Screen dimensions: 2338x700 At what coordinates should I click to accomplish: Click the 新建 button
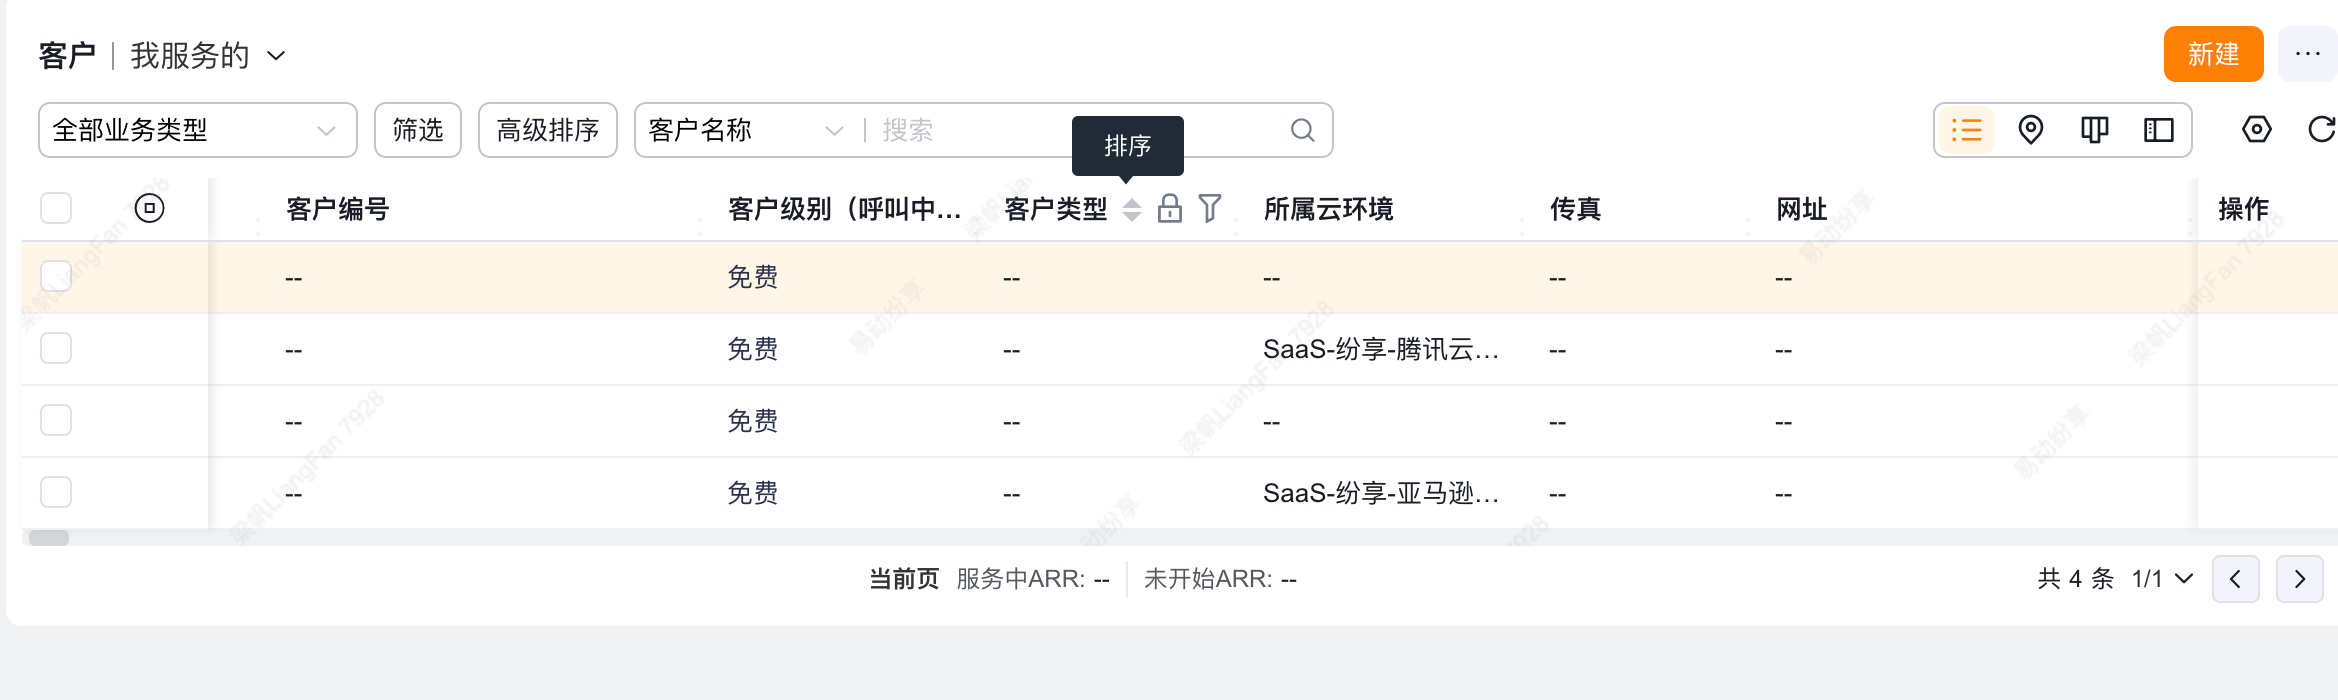[2212, 54]
